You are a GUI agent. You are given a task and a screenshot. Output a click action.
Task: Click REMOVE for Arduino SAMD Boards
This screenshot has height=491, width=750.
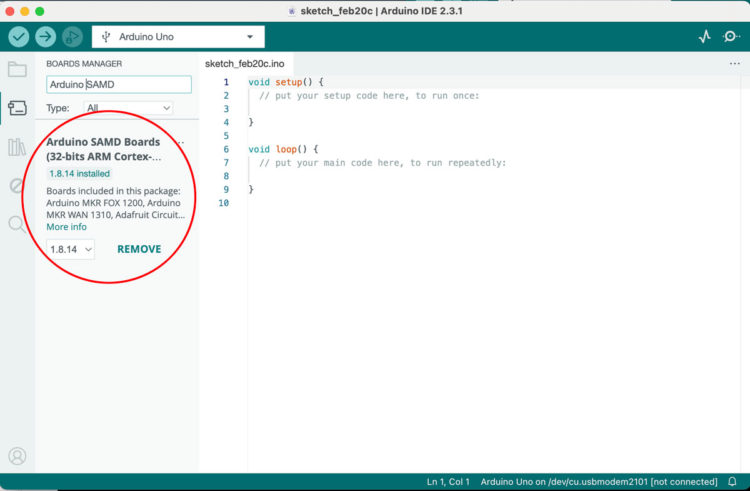point(139,249)
